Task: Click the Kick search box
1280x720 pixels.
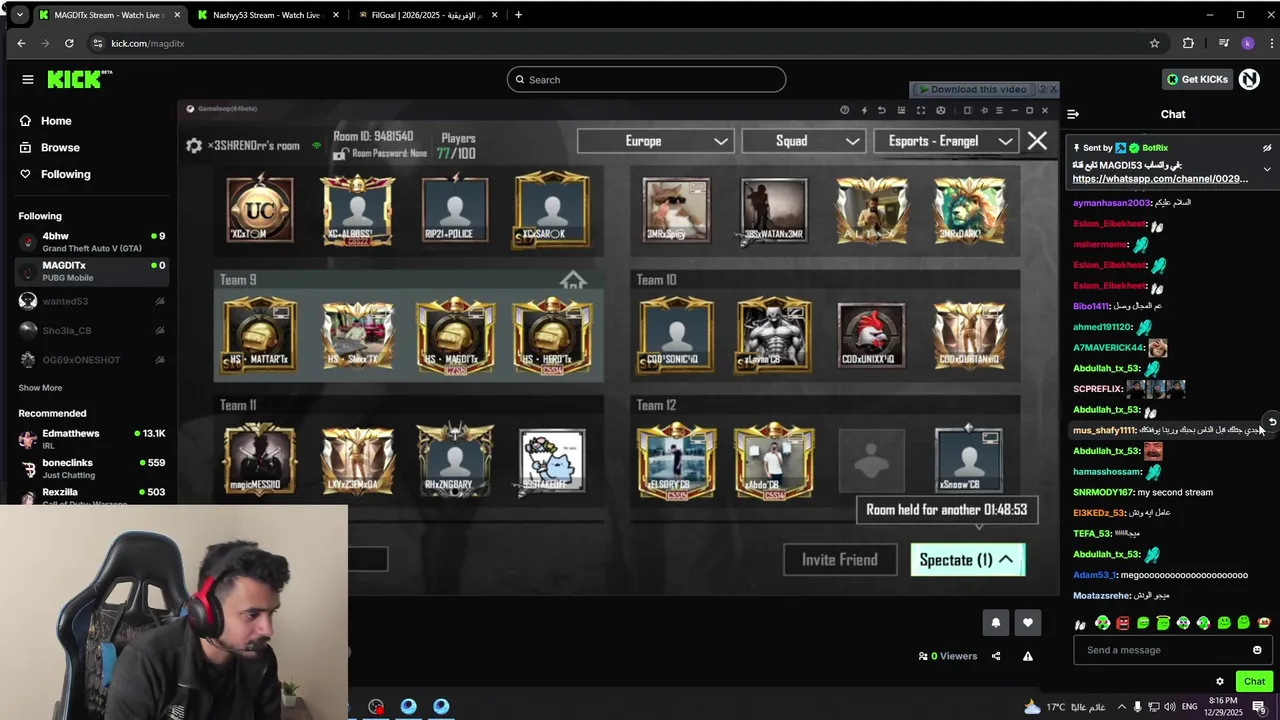Action: tap(646, 80)
